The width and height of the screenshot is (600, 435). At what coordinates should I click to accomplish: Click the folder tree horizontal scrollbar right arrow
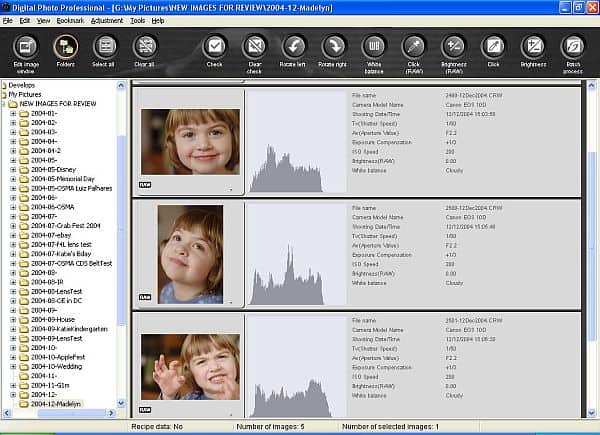[111, 413]
